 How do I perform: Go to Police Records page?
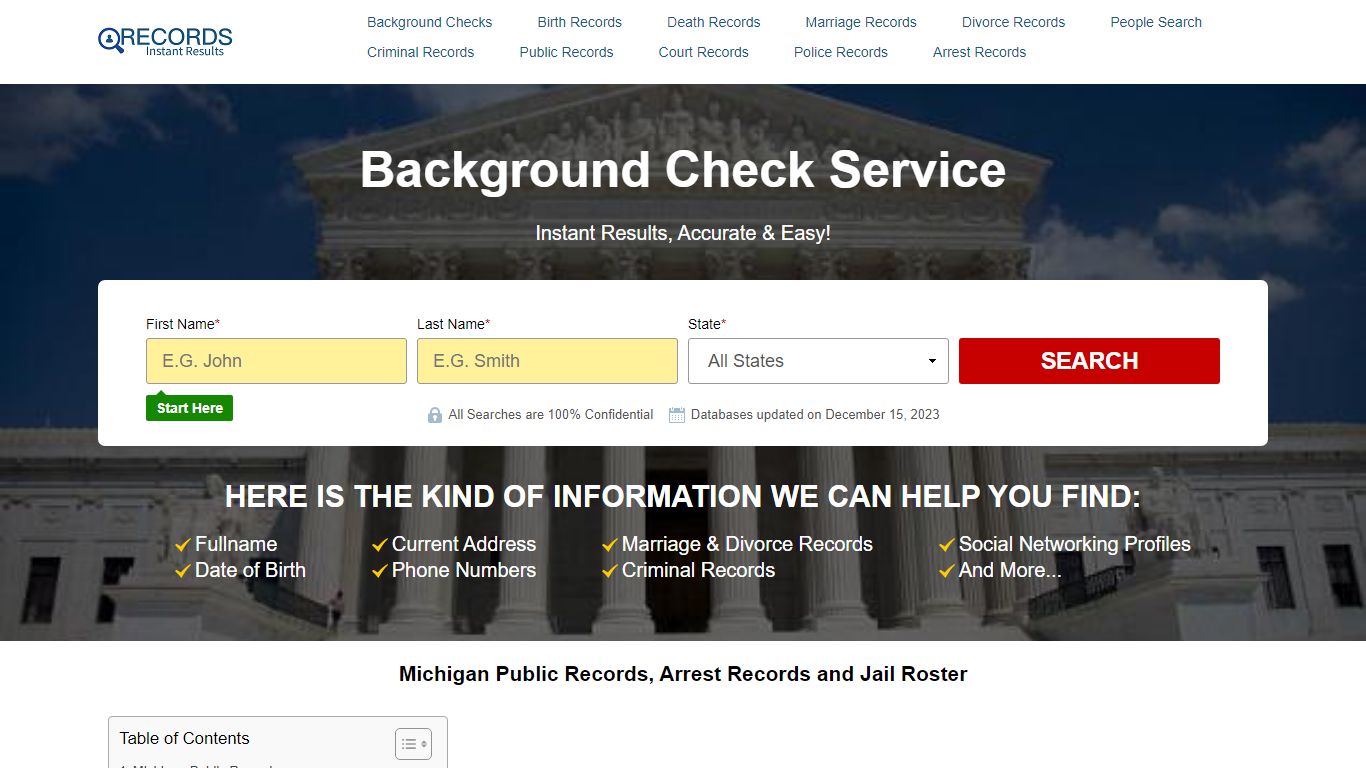coord(840,52)
